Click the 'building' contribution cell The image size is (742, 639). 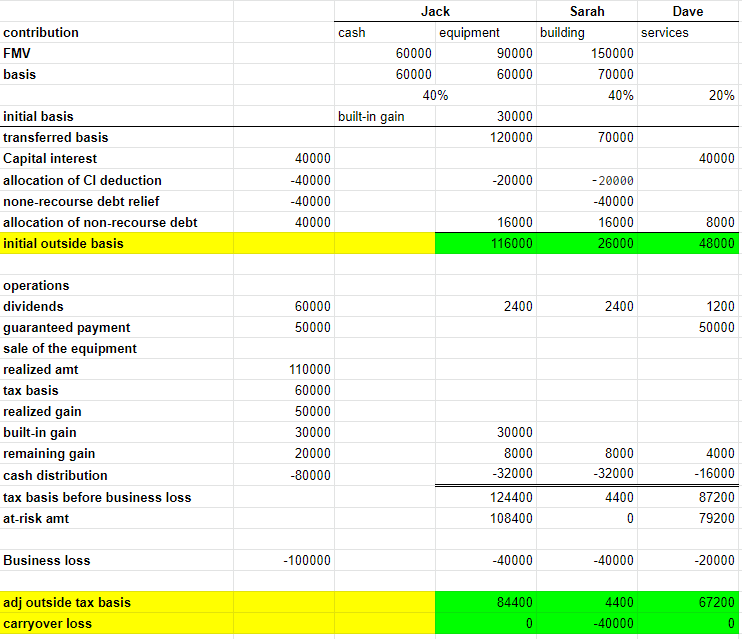[x=587, y=33]
